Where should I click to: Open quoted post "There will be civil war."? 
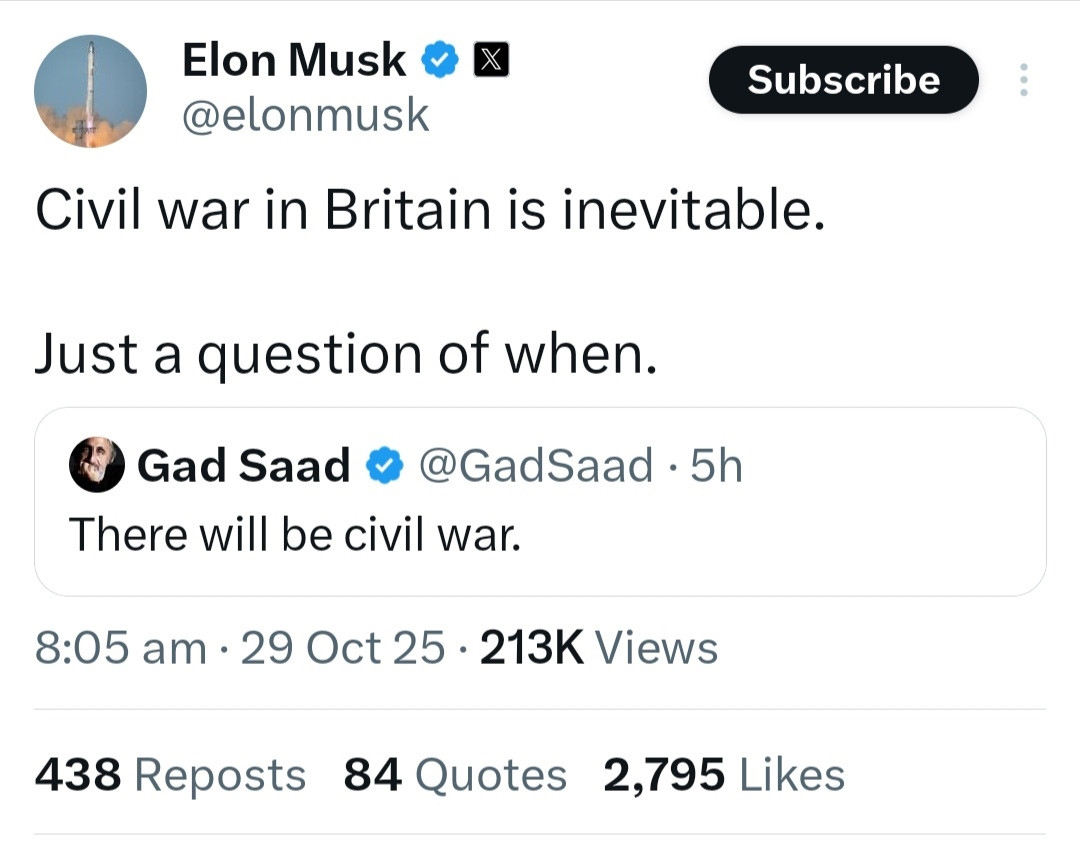tap(295, 535)
